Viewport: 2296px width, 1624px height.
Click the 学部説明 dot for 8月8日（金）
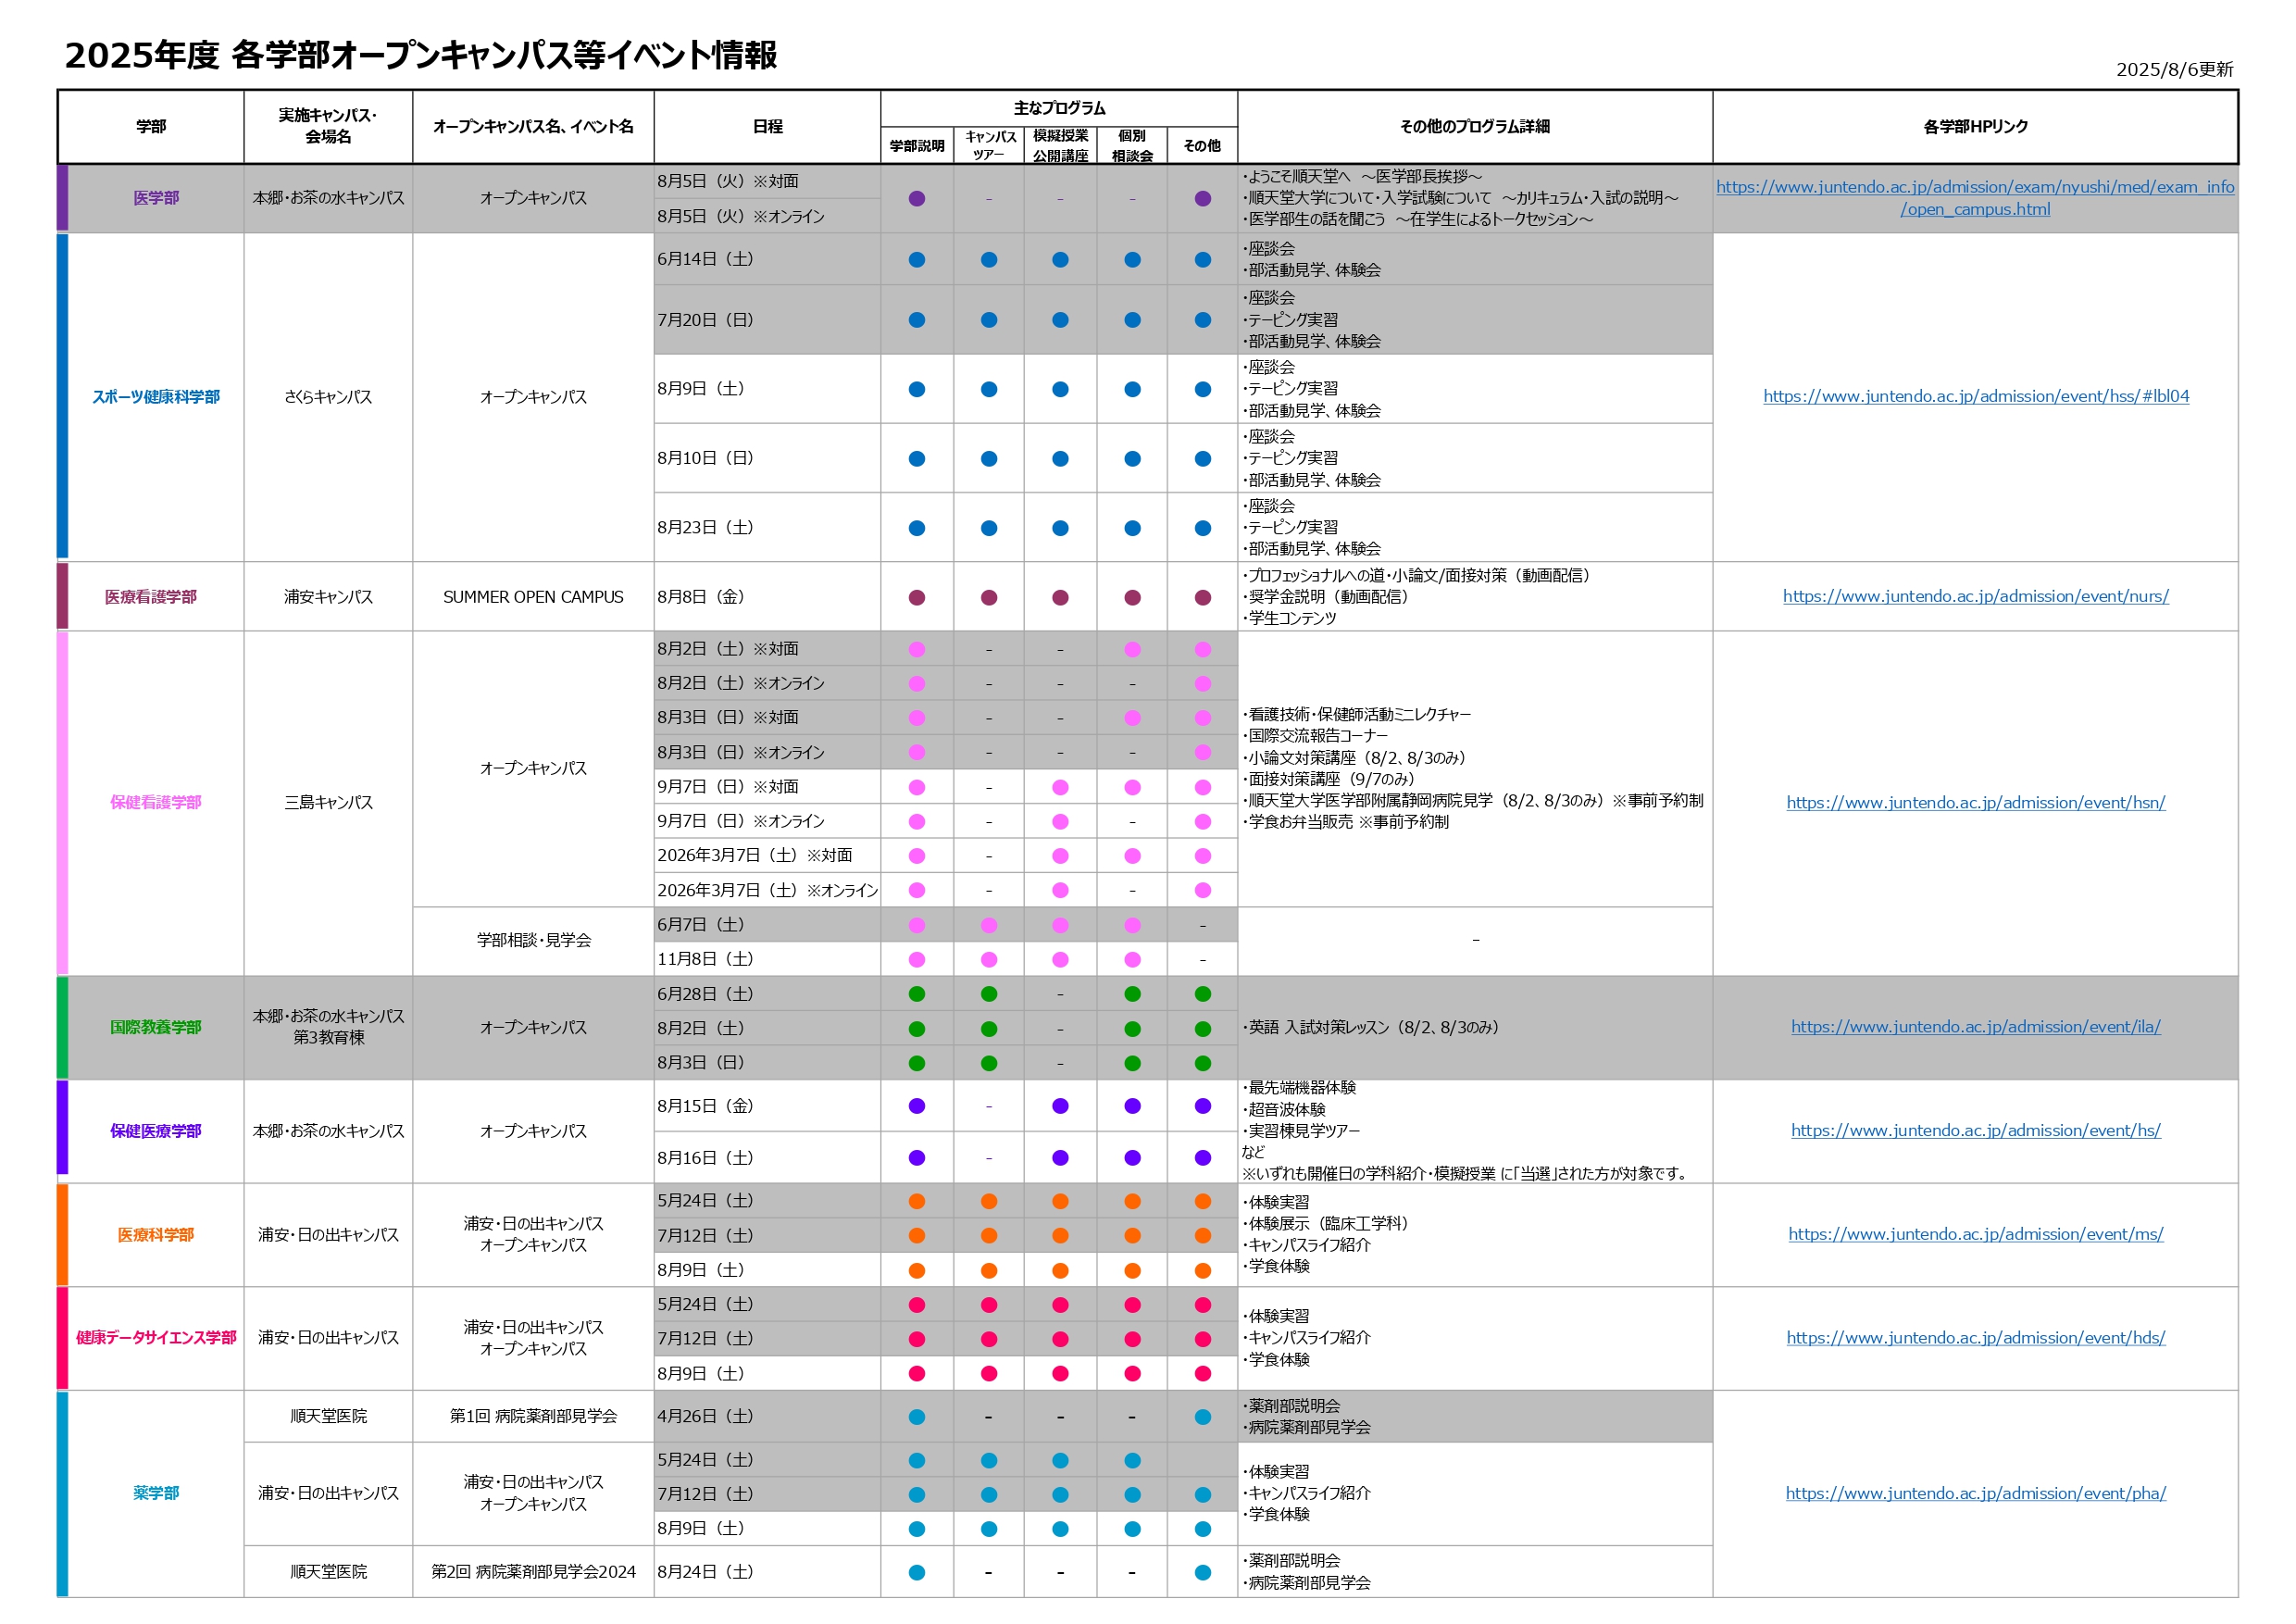coord(917,598)
